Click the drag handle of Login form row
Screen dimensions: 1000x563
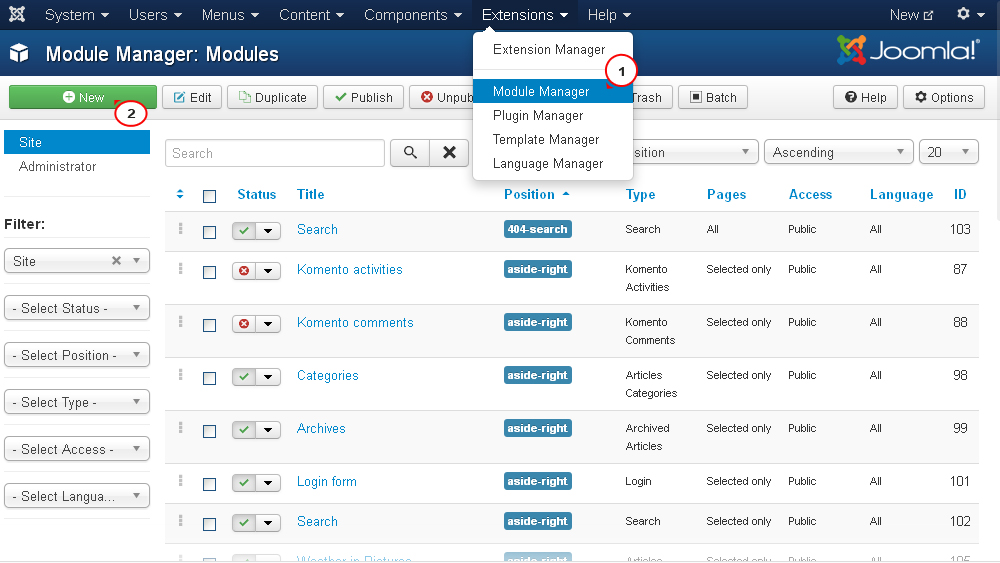(180, 481)
